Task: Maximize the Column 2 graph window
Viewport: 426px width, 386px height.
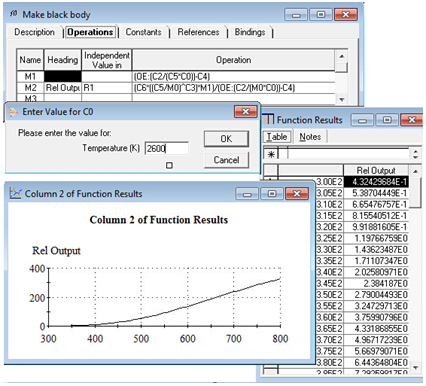Action: coord(272,193)
